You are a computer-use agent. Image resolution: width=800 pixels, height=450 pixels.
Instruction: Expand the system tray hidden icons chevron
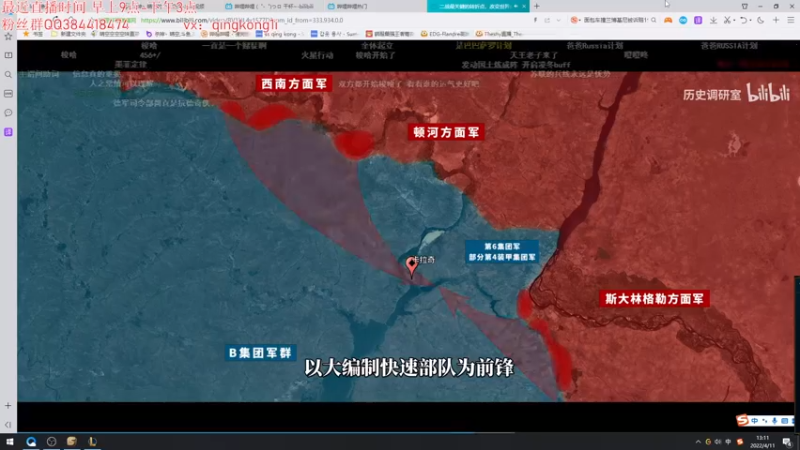[x=697, y=442]
